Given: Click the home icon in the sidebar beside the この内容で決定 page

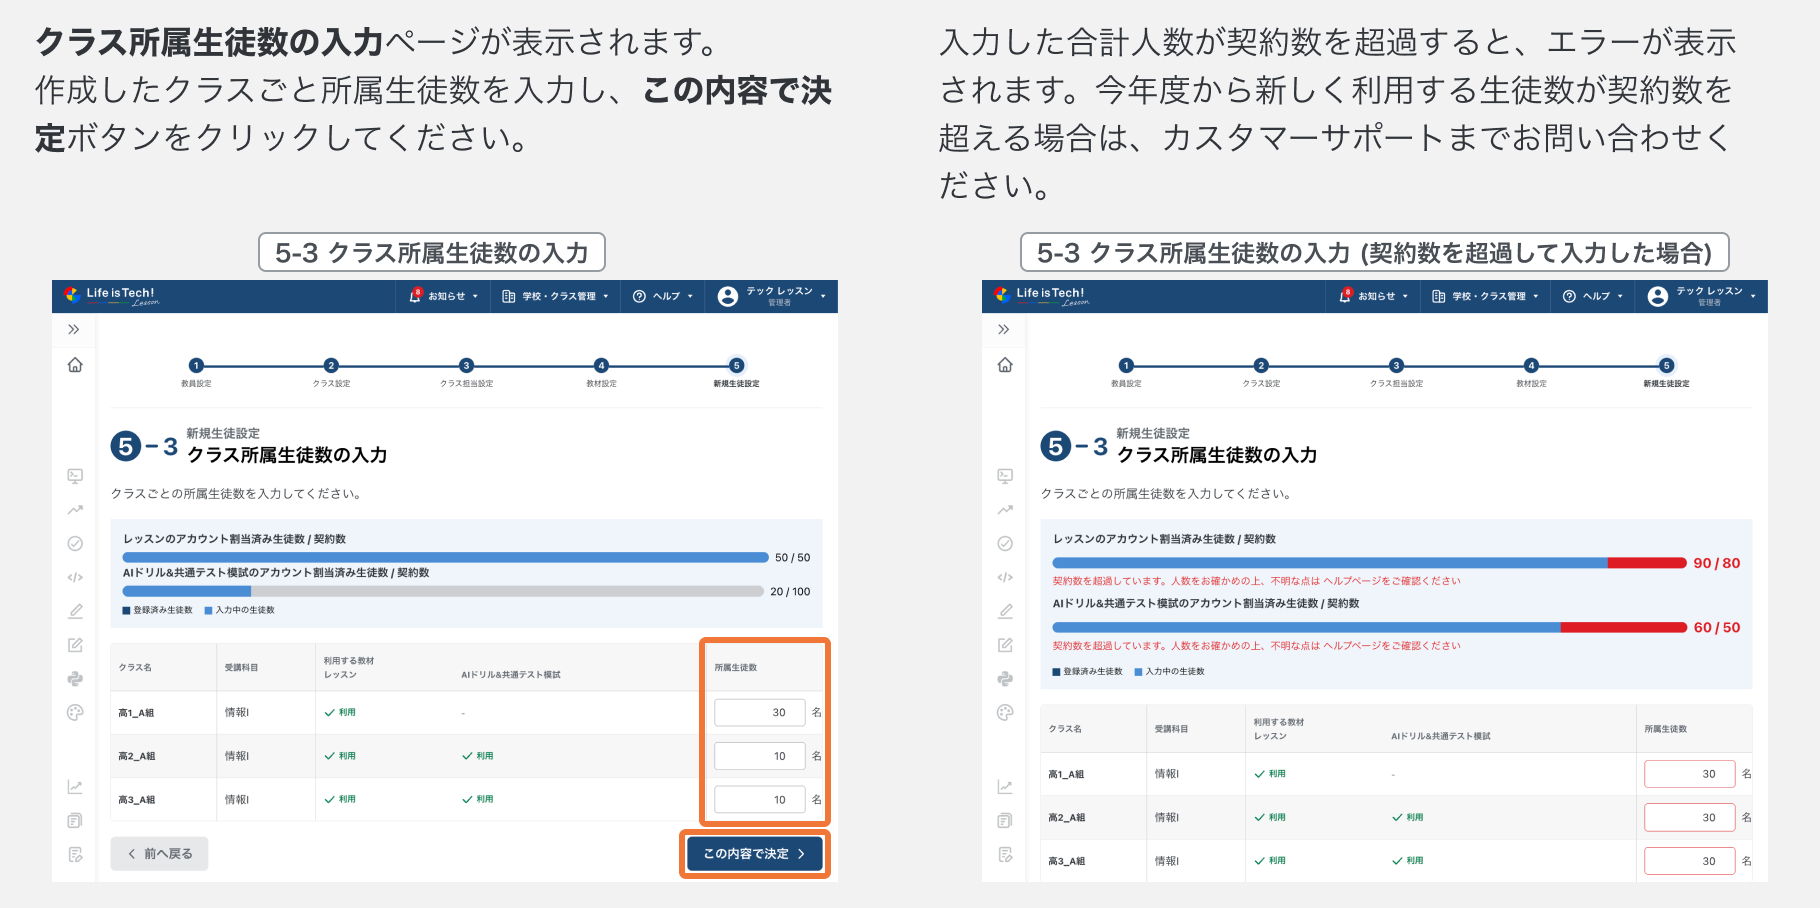Looking at the screenshot, I should coord(75,365).
